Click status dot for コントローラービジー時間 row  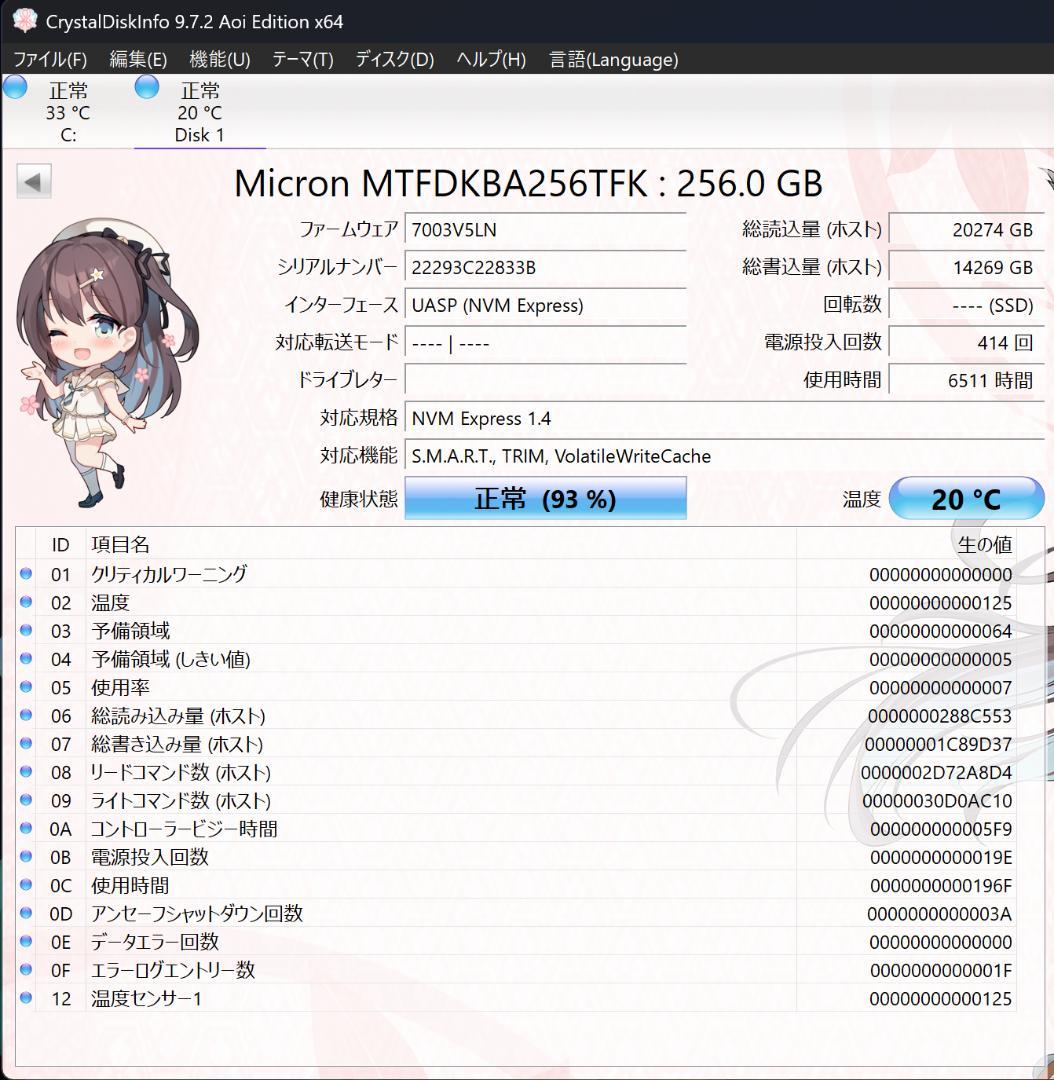click(x=26, y=828)
